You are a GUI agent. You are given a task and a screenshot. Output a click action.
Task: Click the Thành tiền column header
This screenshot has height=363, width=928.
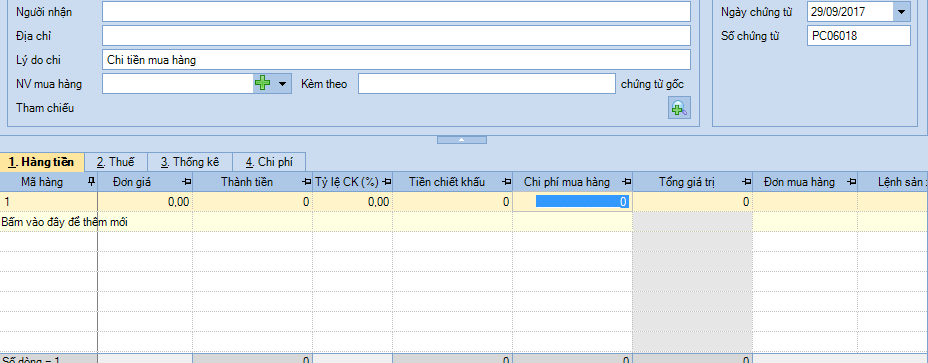coord(253,182)
